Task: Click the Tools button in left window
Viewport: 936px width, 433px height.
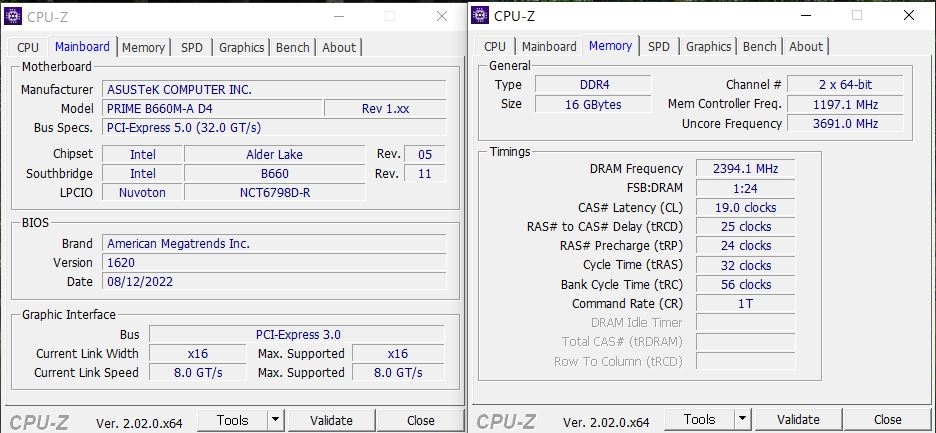Action: [232, 420]
